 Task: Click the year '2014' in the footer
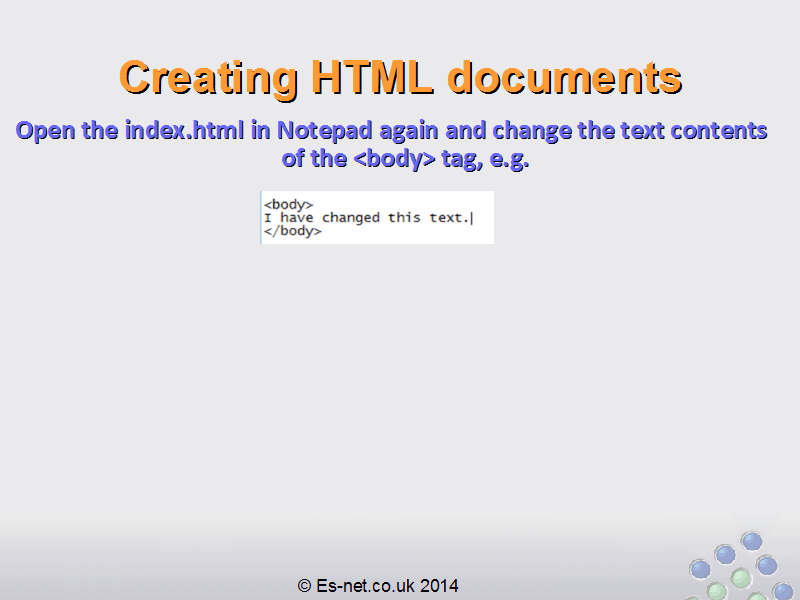[439, 586]
